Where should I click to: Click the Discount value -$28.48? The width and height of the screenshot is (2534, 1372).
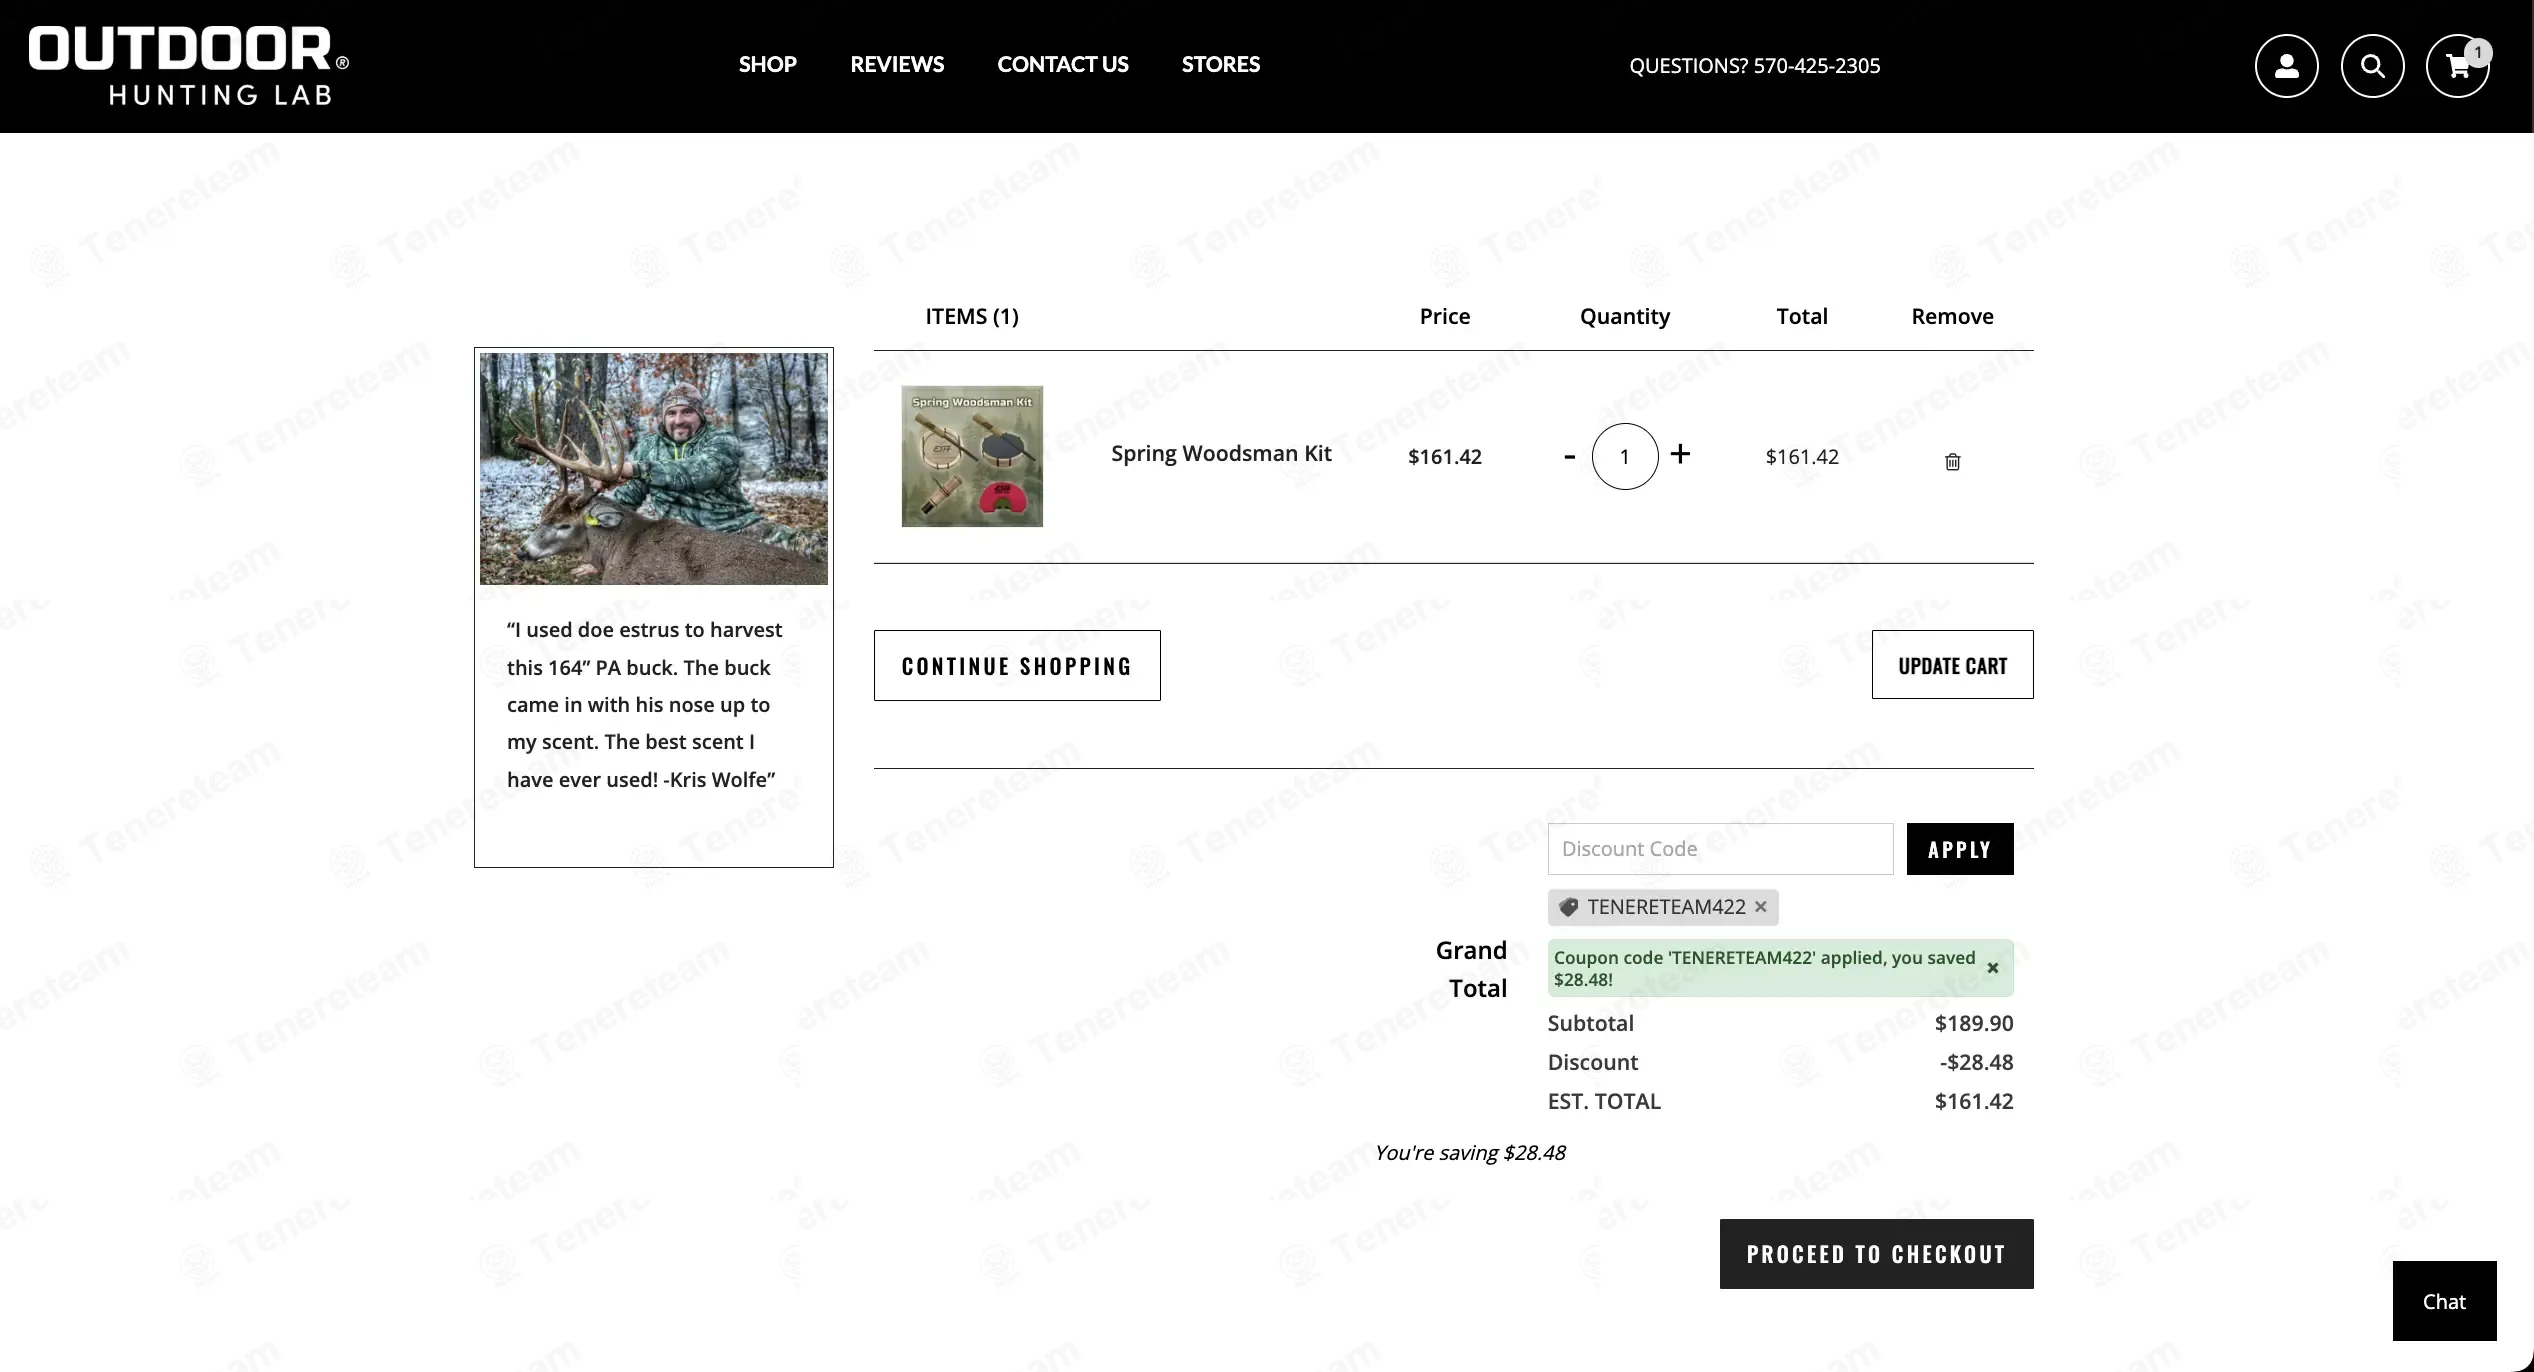point(1976,1062)
